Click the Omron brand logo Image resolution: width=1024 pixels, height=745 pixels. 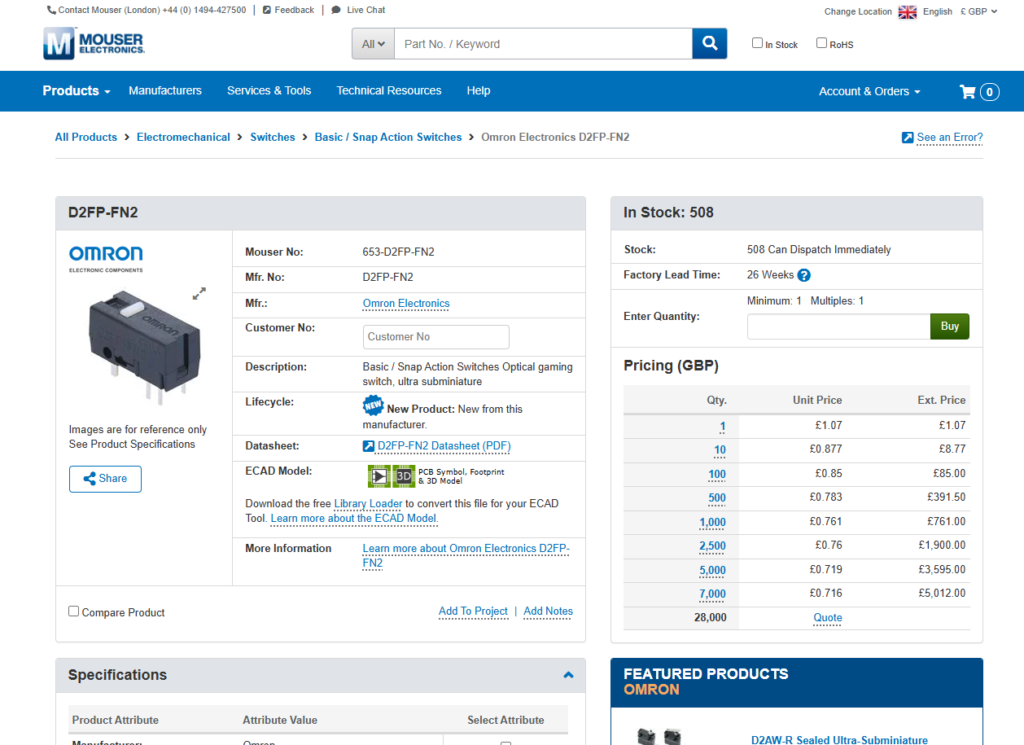[106, 256]
